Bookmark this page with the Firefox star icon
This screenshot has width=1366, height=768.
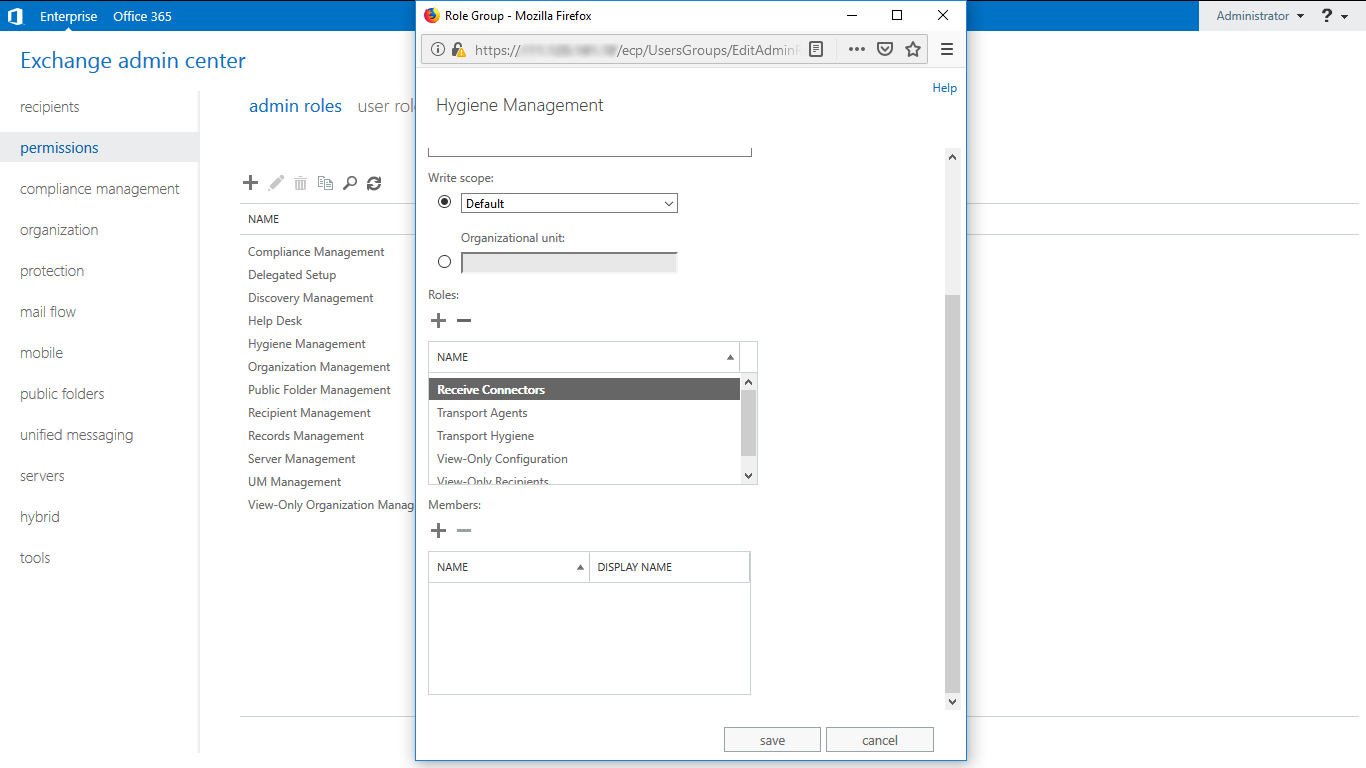coord(913,49)
